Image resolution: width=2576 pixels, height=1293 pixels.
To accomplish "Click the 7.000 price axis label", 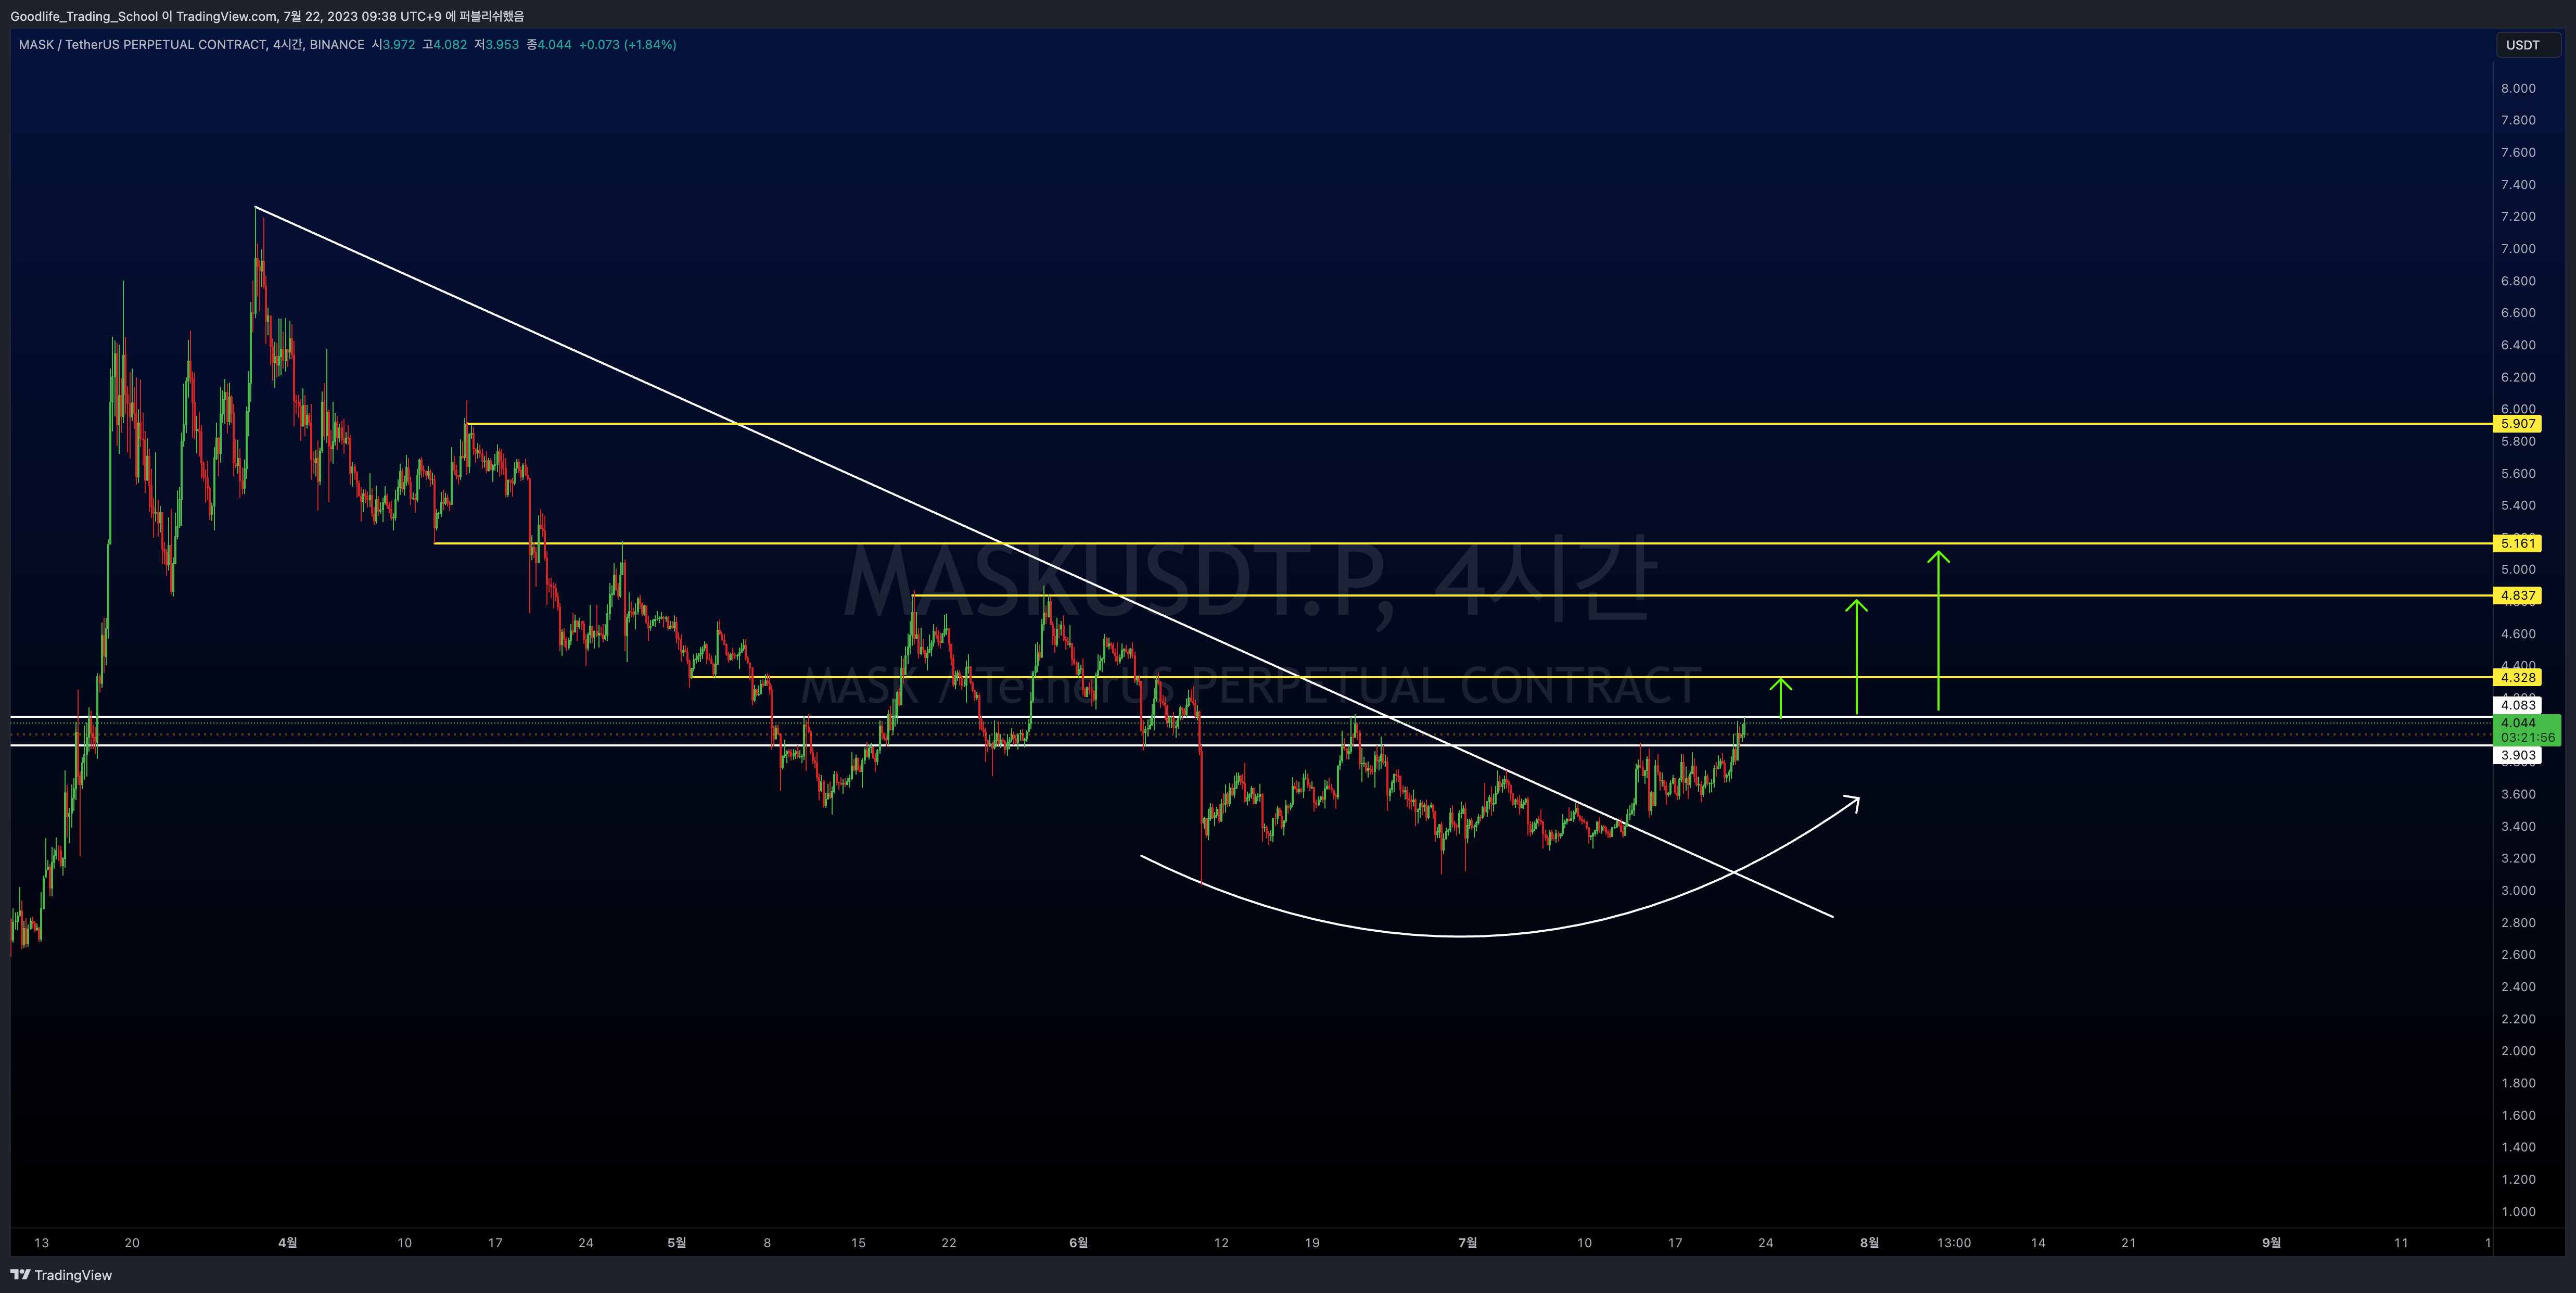I will pyautogui.click(x=2518, y=248).
